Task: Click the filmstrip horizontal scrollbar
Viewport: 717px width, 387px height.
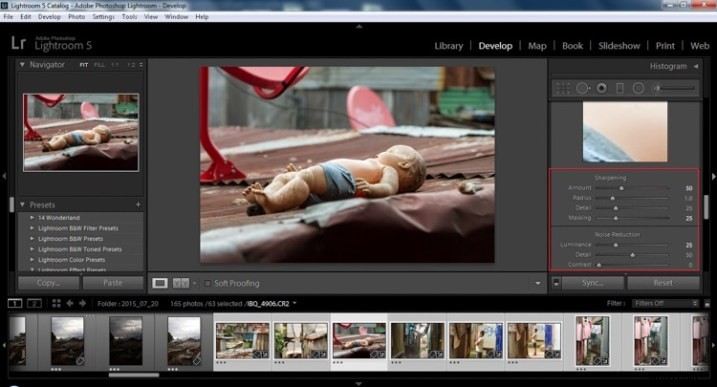Action: 134,375
